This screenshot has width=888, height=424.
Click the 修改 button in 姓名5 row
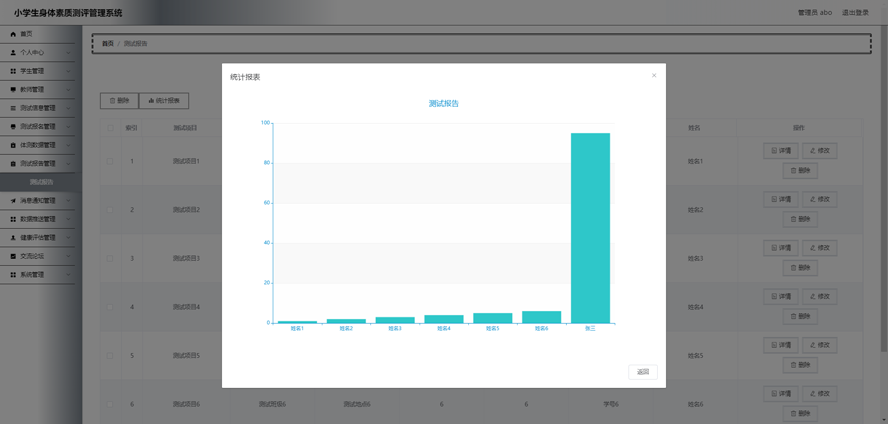click(x=819, y=345)
